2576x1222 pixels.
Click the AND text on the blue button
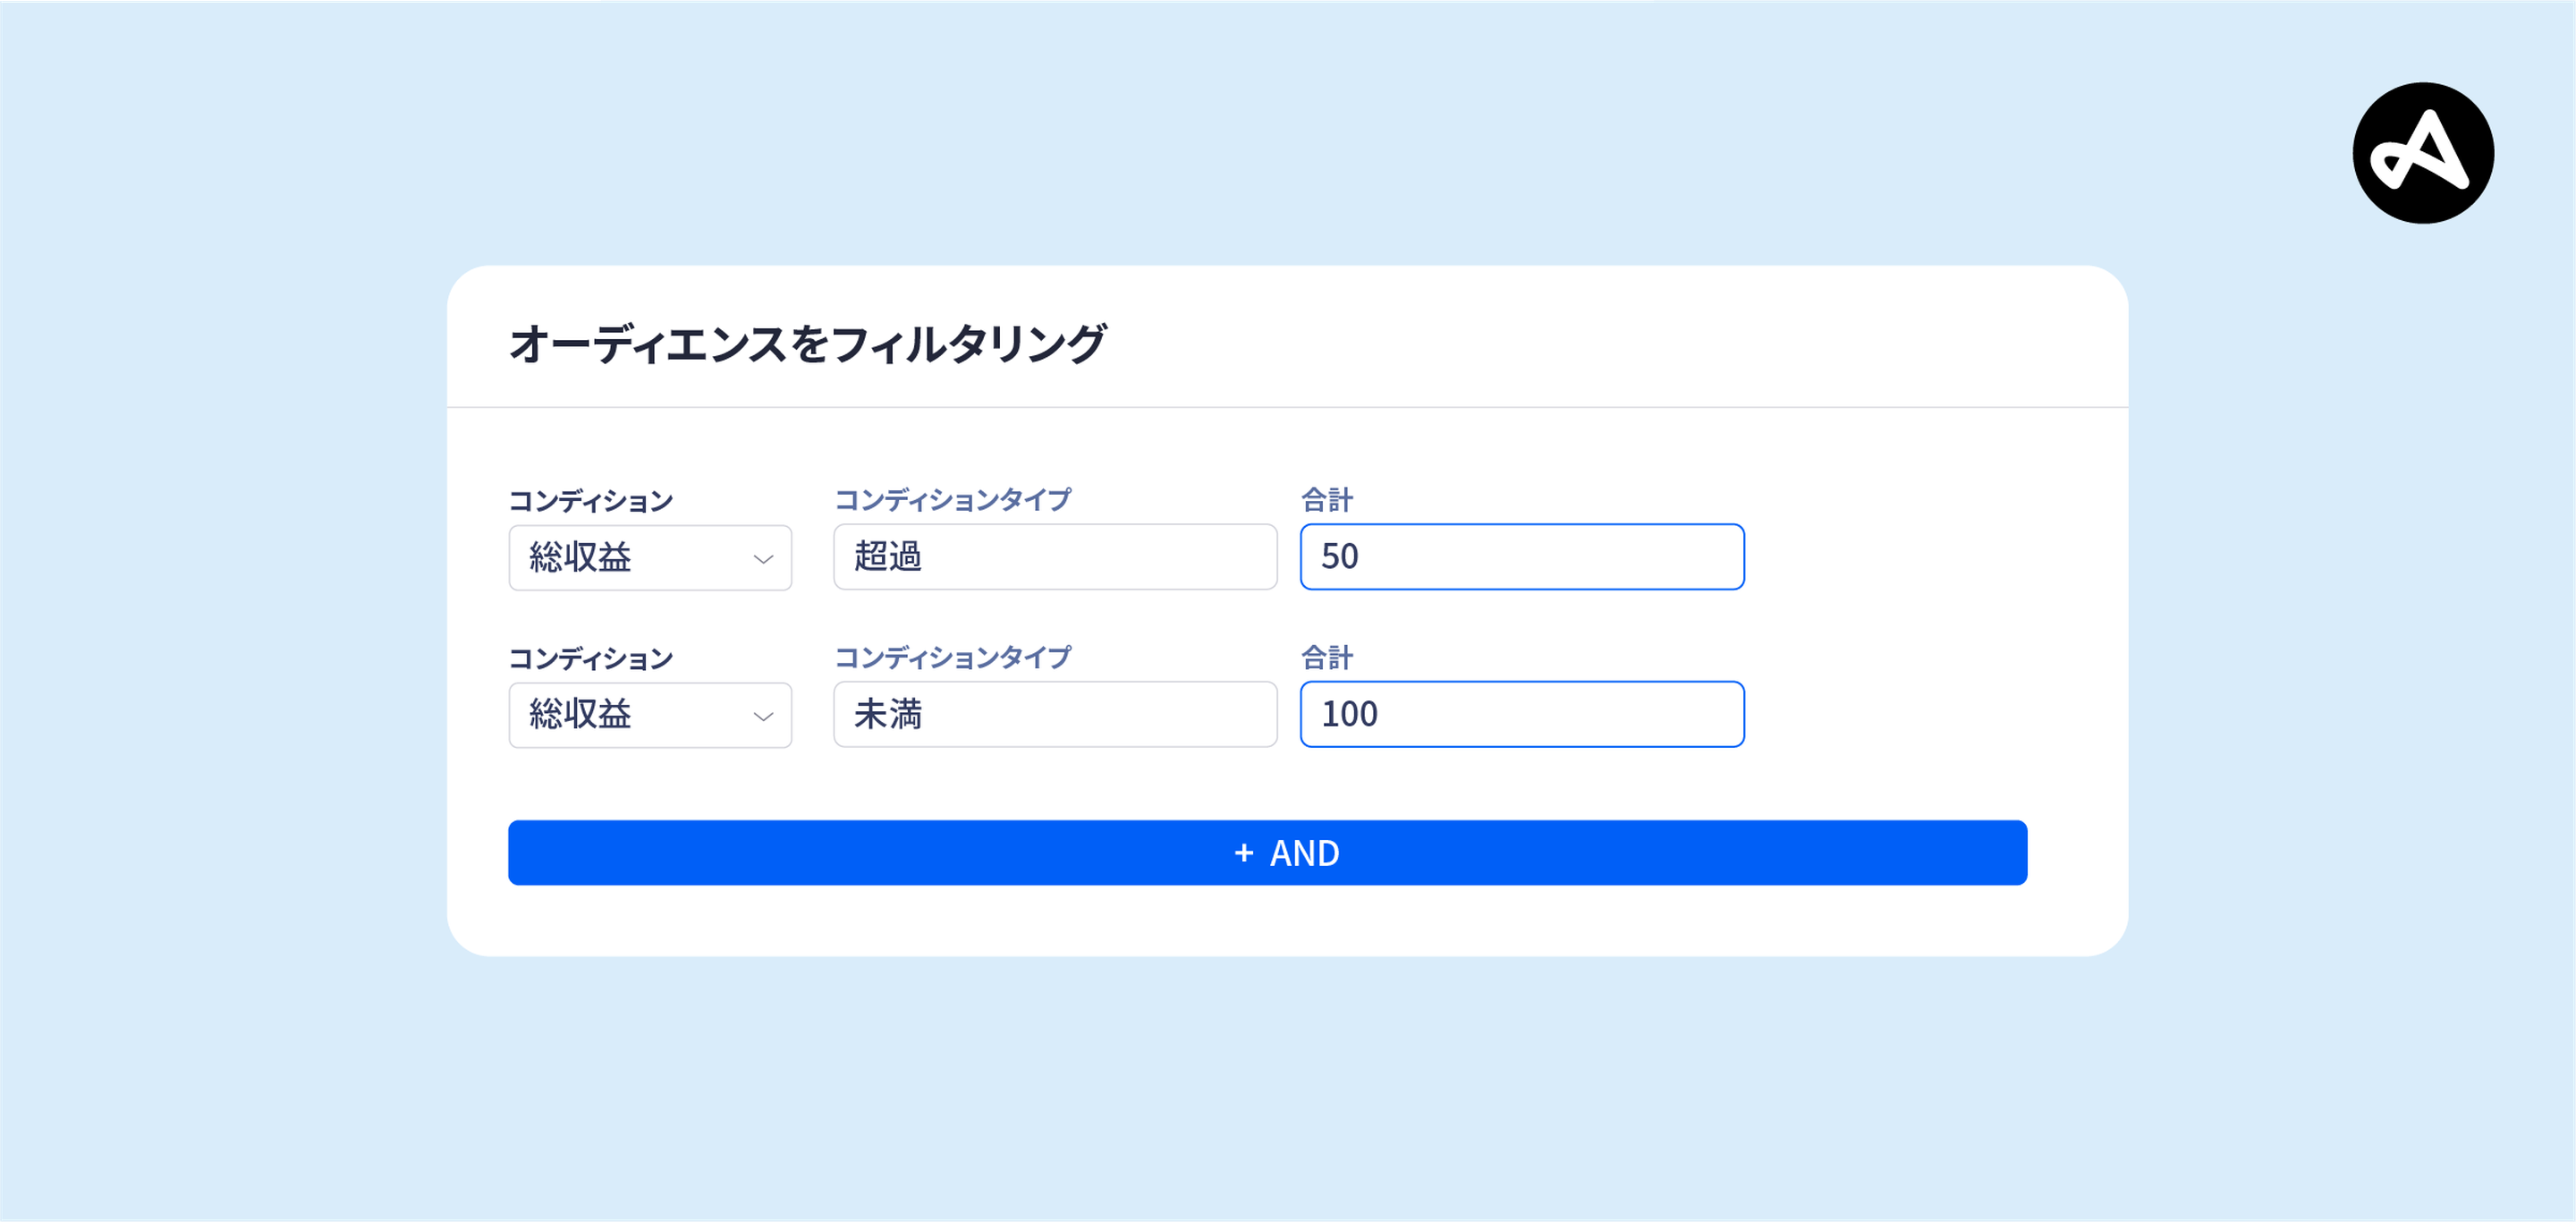point(1304,853)
